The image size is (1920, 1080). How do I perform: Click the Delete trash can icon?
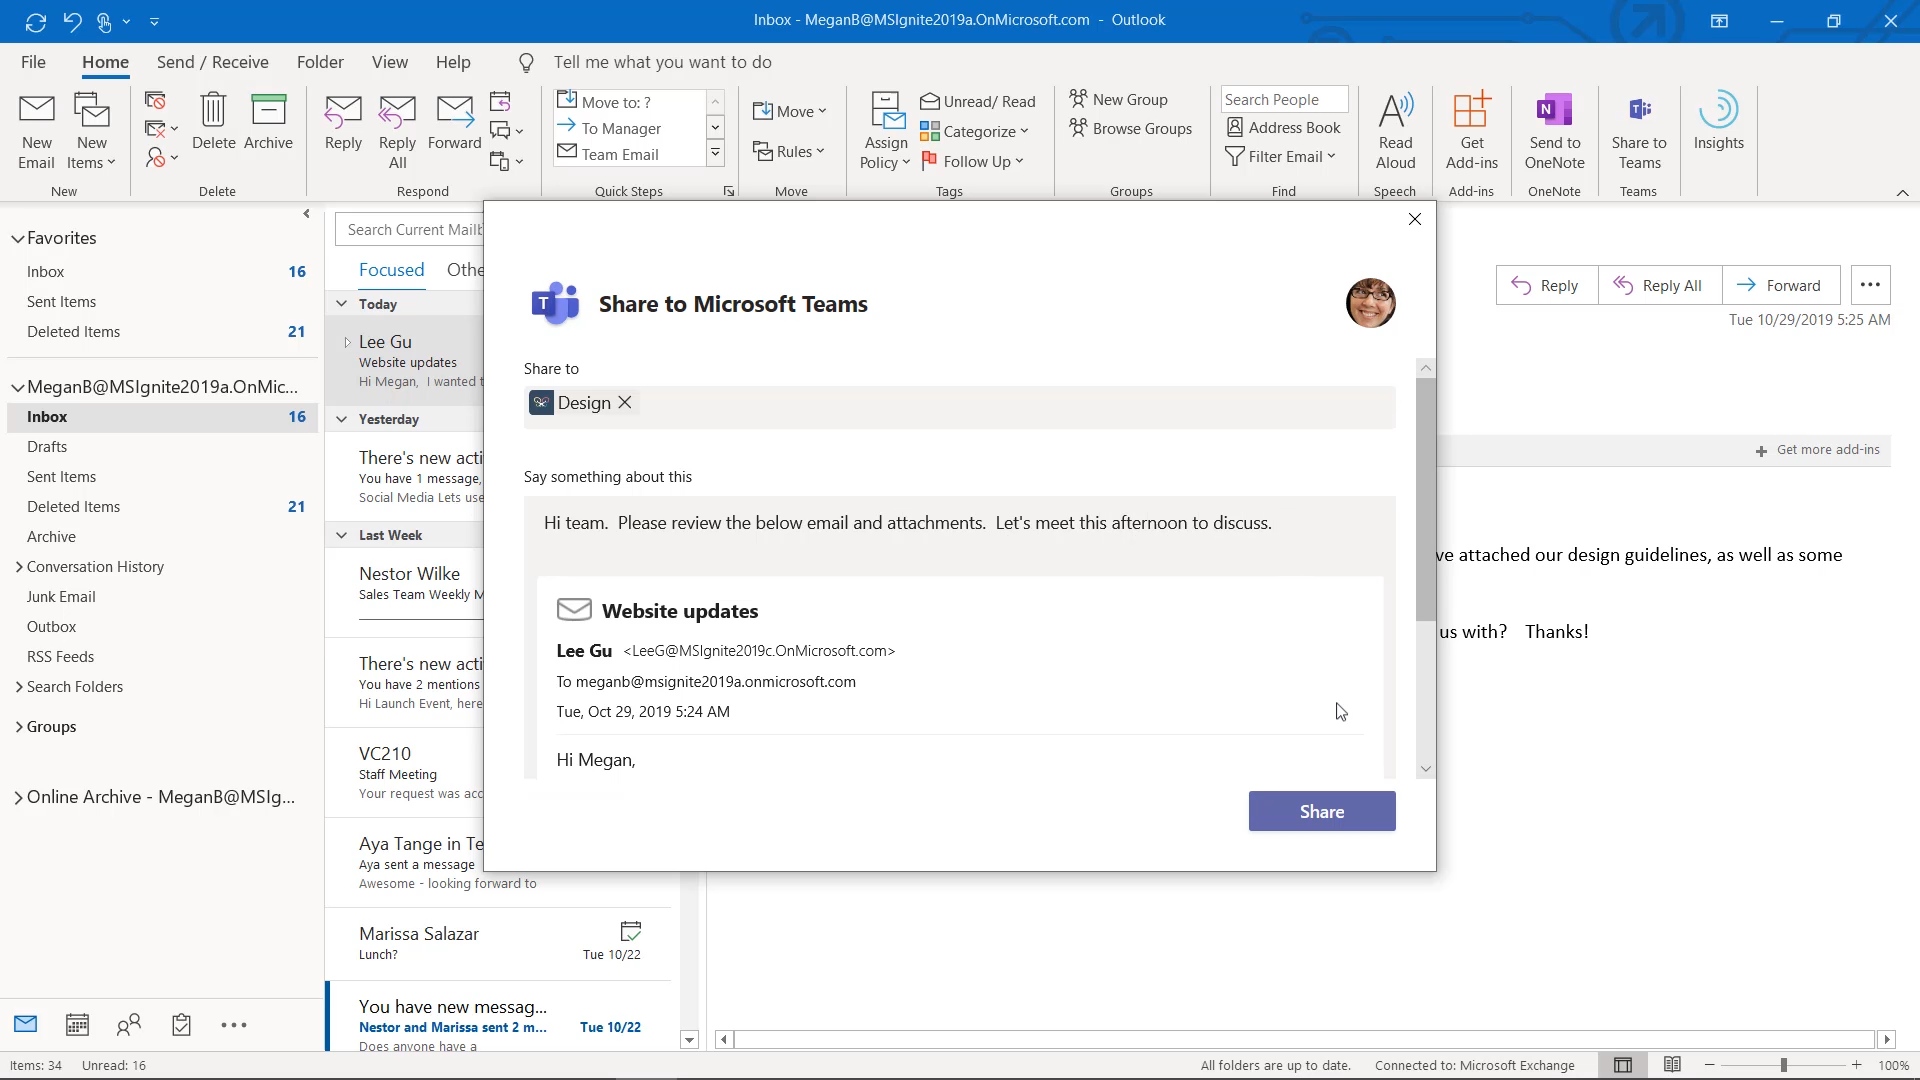(x=213, y=109)
